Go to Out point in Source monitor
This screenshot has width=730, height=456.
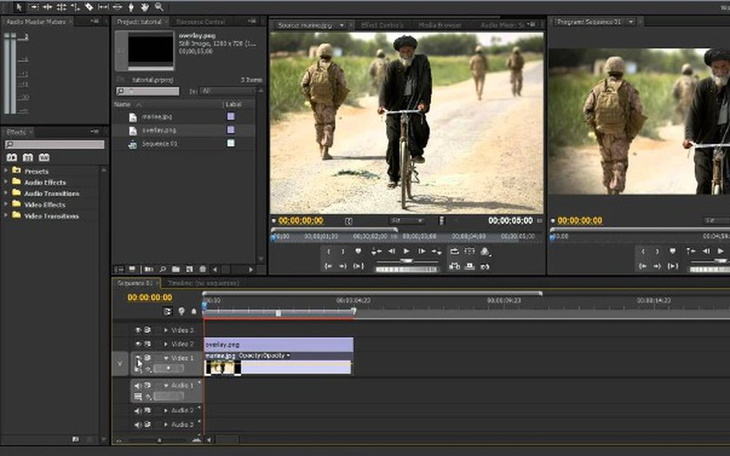click(x=343, y=266)
